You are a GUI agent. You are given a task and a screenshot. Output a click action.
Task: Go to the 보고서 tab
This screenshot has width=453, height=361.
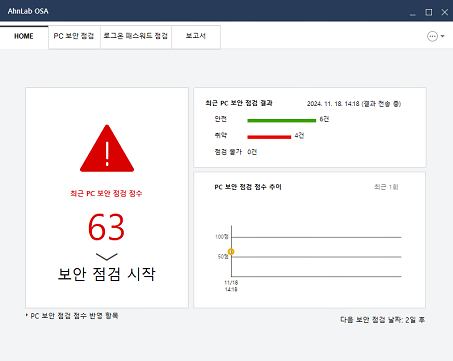pos(196,36)
